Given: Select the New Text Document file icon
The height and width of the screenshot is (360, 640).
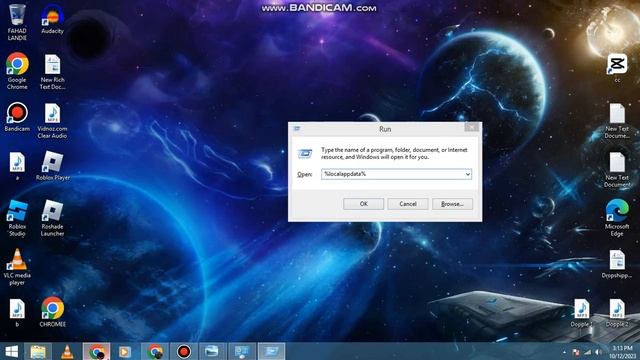Looking at the screenshot, I should click(617, 170).
